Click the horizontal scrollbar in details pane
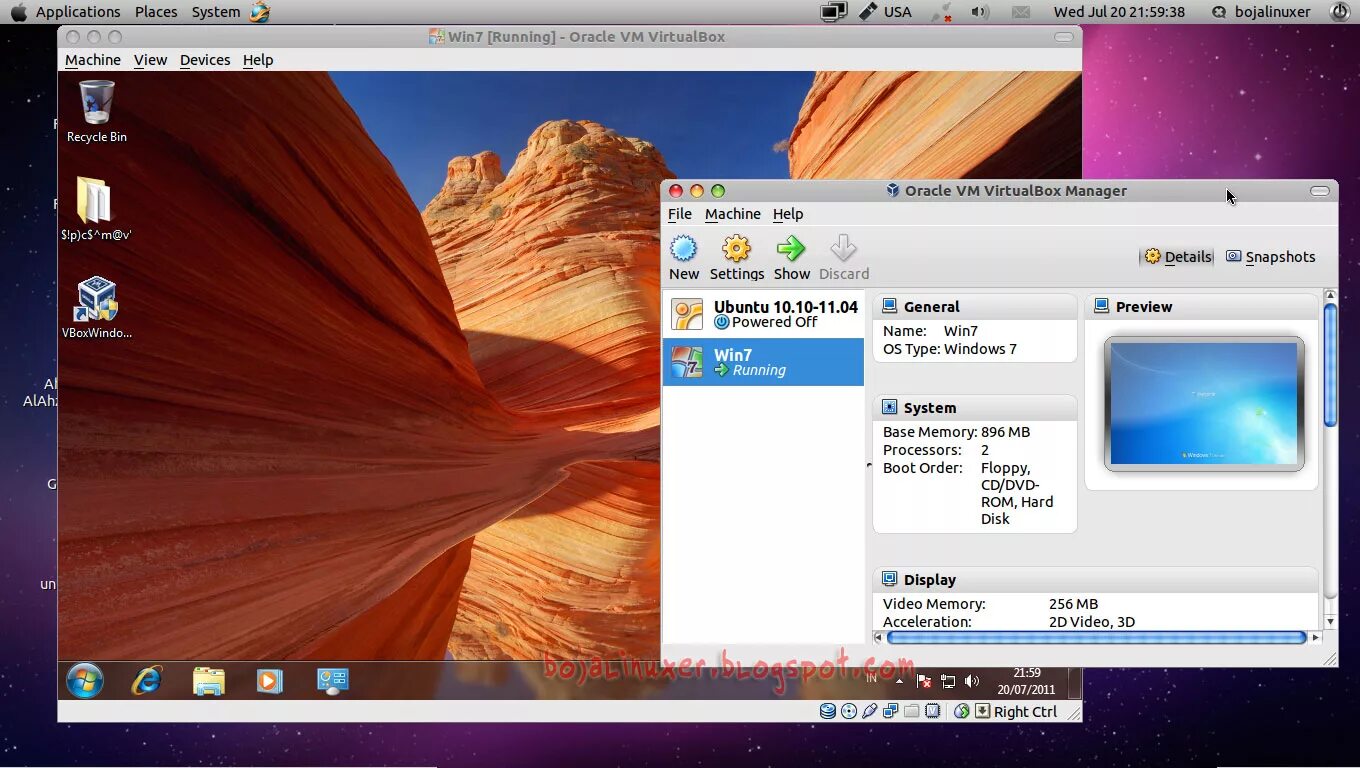 pos(1096,637)
